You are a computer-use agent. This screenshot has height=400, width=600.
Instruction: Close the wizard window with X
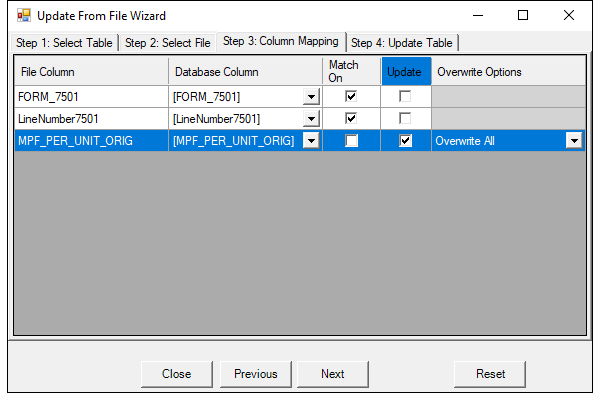pos(569,15)
